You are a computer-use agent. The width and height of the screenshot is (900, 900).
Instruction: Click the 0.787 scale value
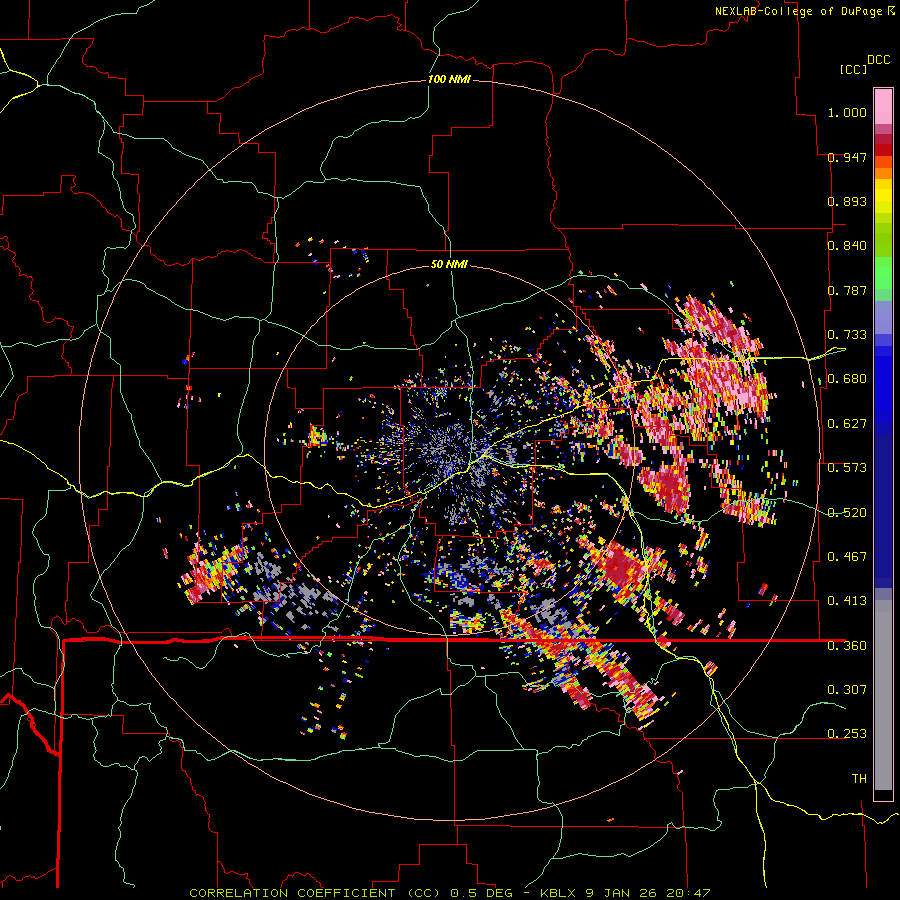(x=847, y=290)
